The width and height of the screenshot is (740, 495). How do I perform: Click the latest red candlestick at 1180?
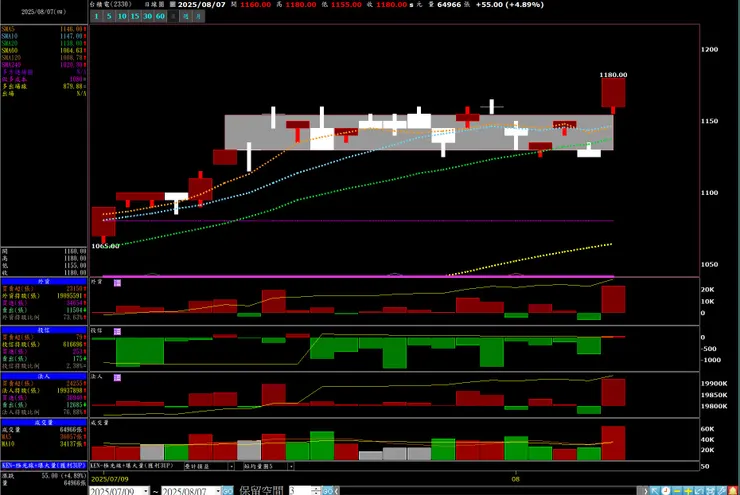click(x=613, y=92)
